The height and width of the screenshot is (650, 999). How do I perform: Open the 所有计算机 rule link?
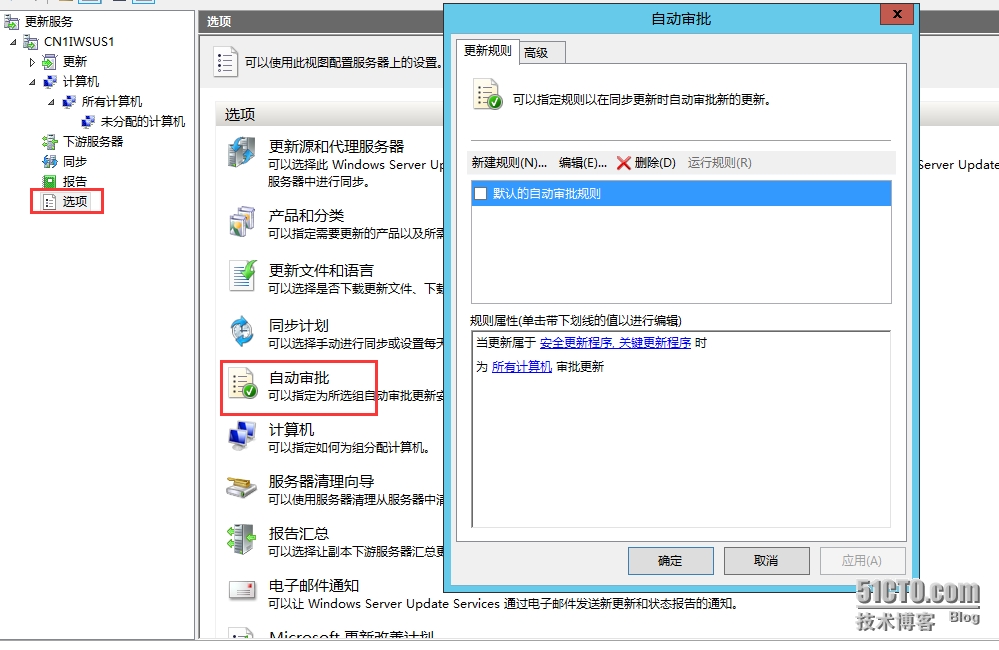pyautogui.click(x=521, y=367)
